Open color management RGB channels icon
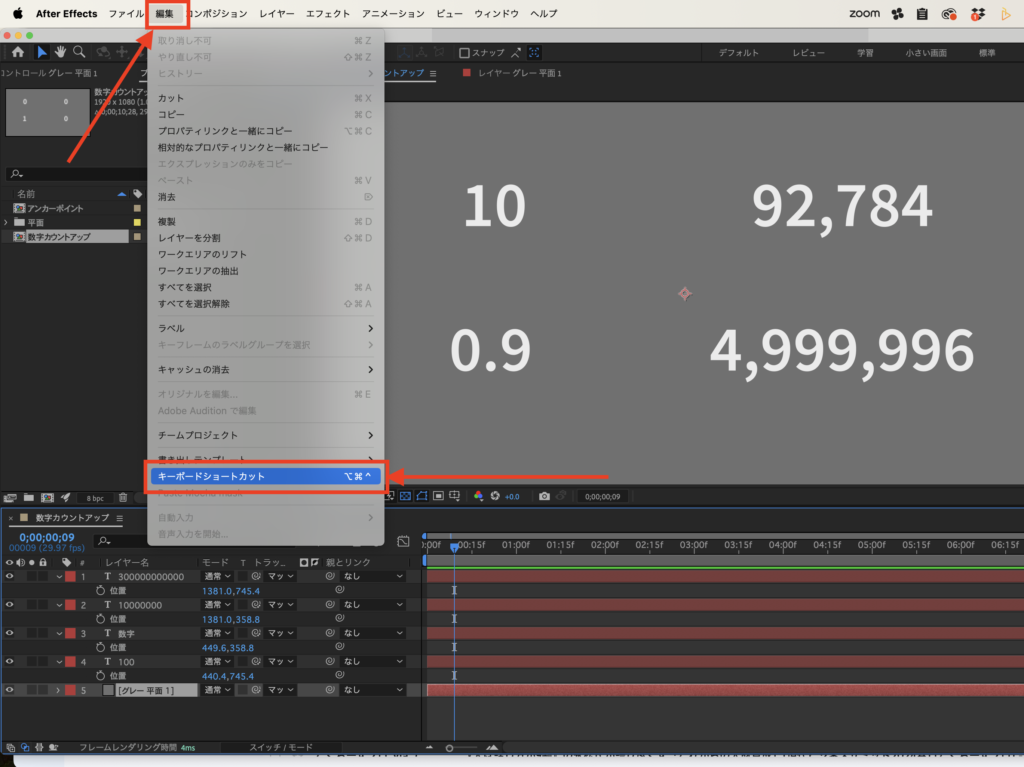Screen dimensions: 1024x767 (478, 496)
